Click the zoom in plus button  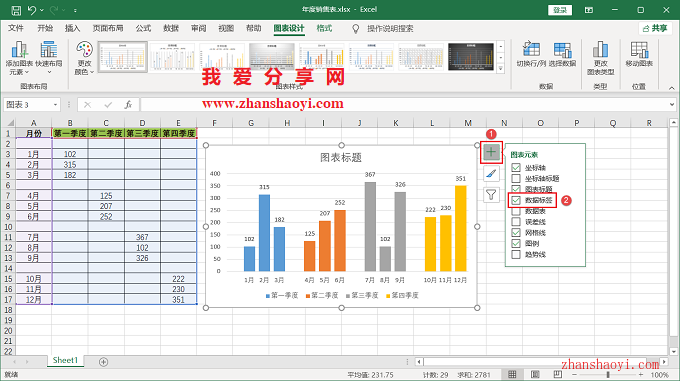tap(641, 374)
